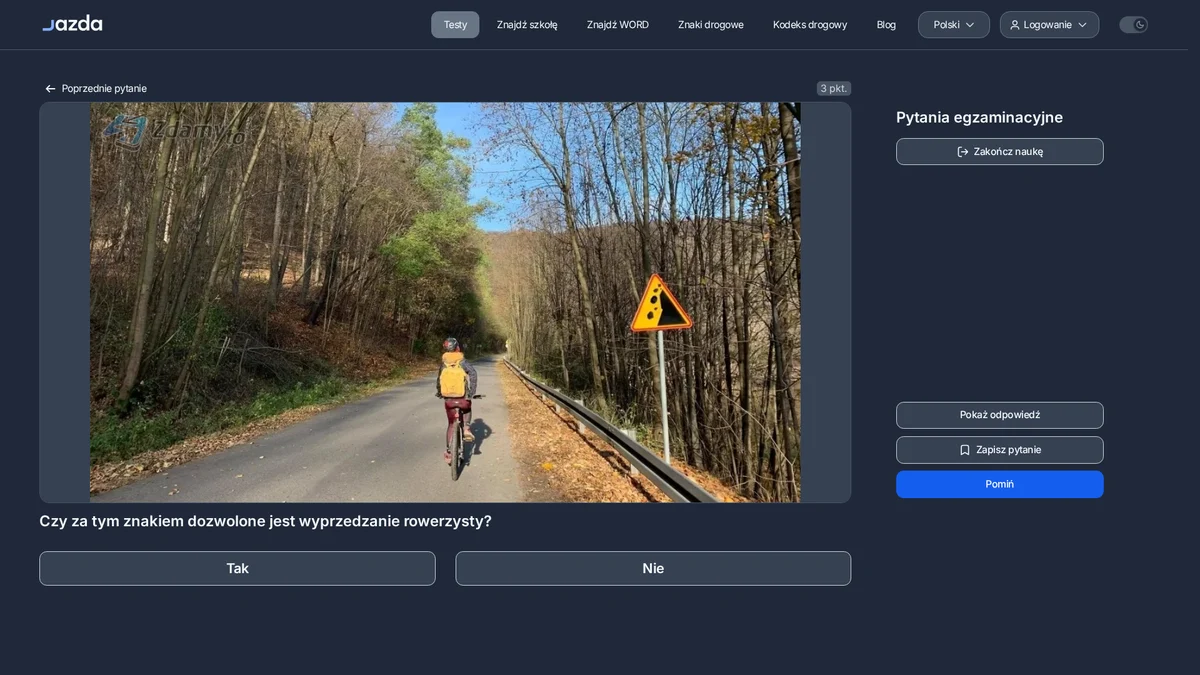Click the question text about wyprzedzanie rowerzysty

[x=265, y=521]
